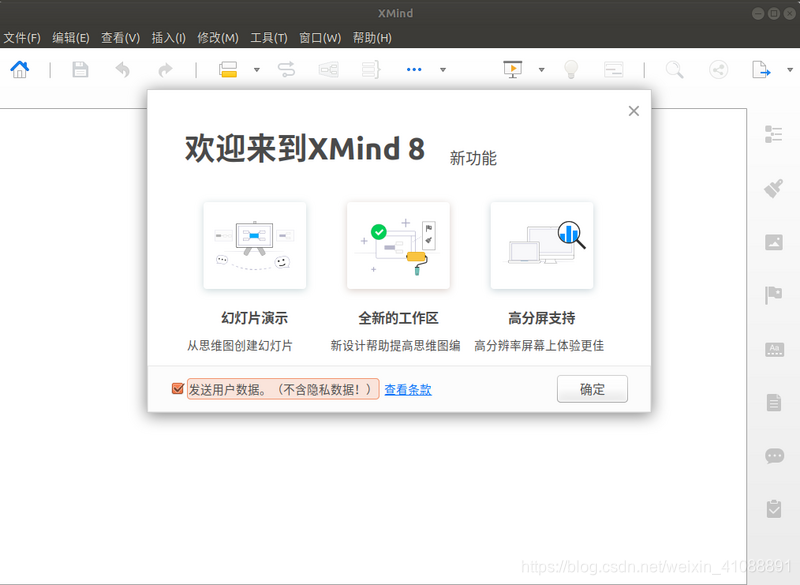Click the 高分辨率屏幕上体验更佳 description

pyautogui.click(x=539, y=346)
